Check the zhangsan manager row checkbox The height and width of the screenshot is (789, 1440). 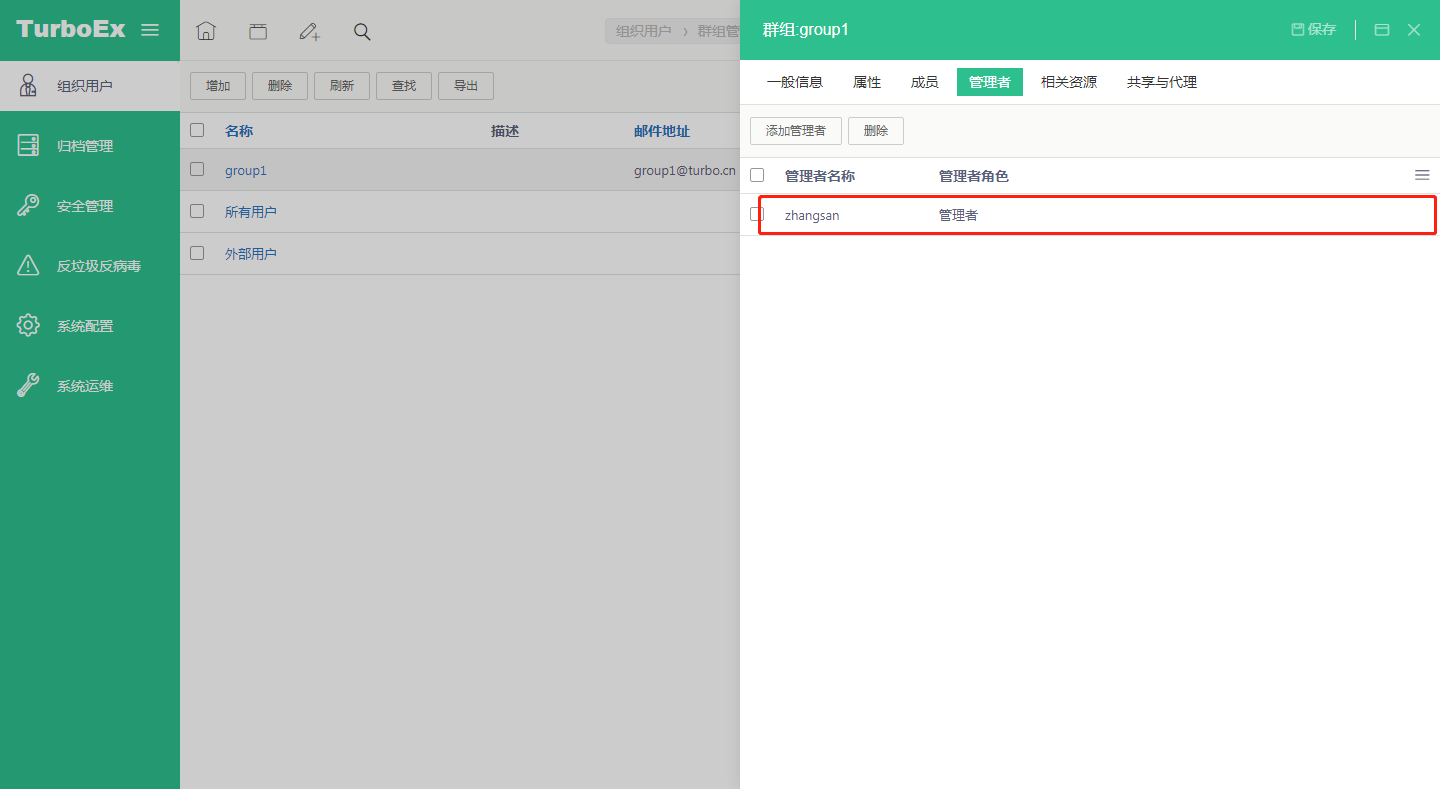[x=757, y=214]
